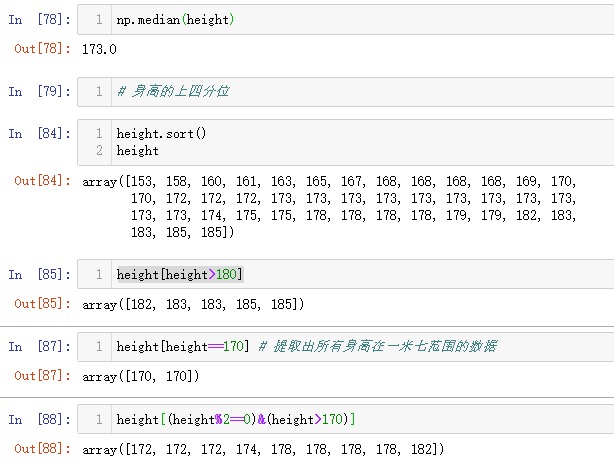Click the sorted height array output
Image resolution: width=614 pixels, height=464 pixels.
point(330,206)
